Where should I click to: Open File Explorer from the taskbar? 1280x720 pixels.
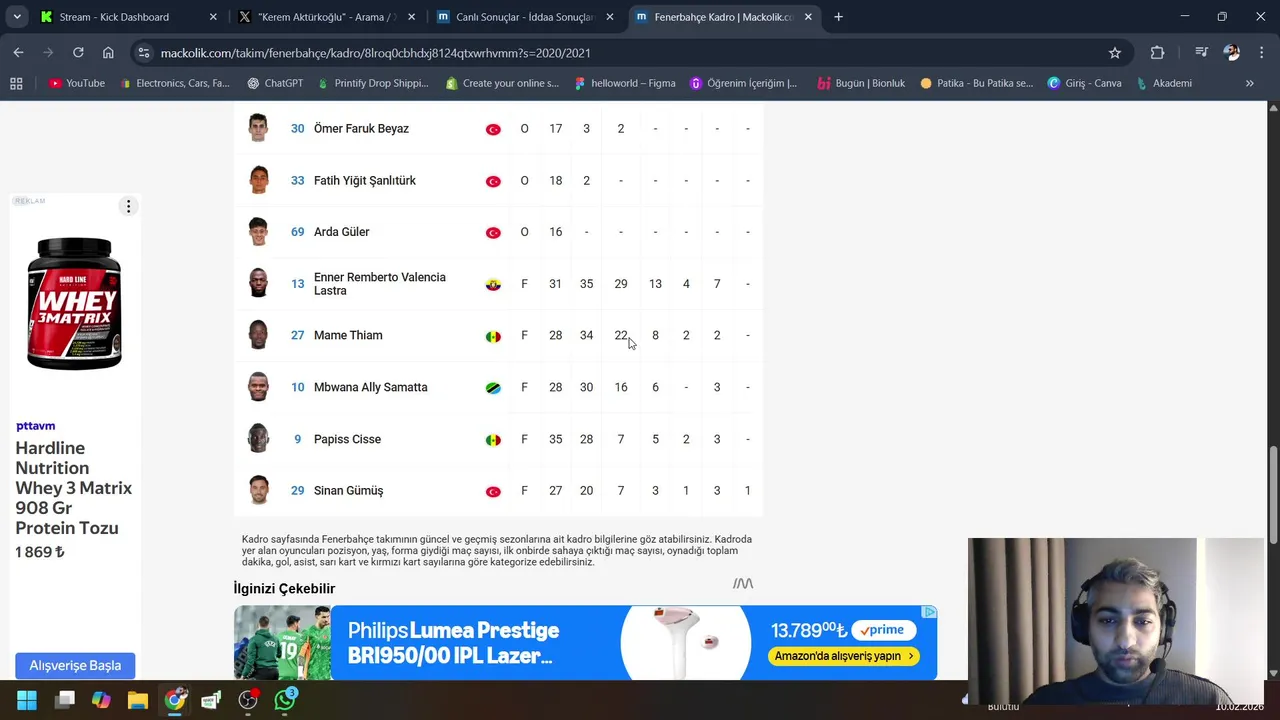pos(138,700)
